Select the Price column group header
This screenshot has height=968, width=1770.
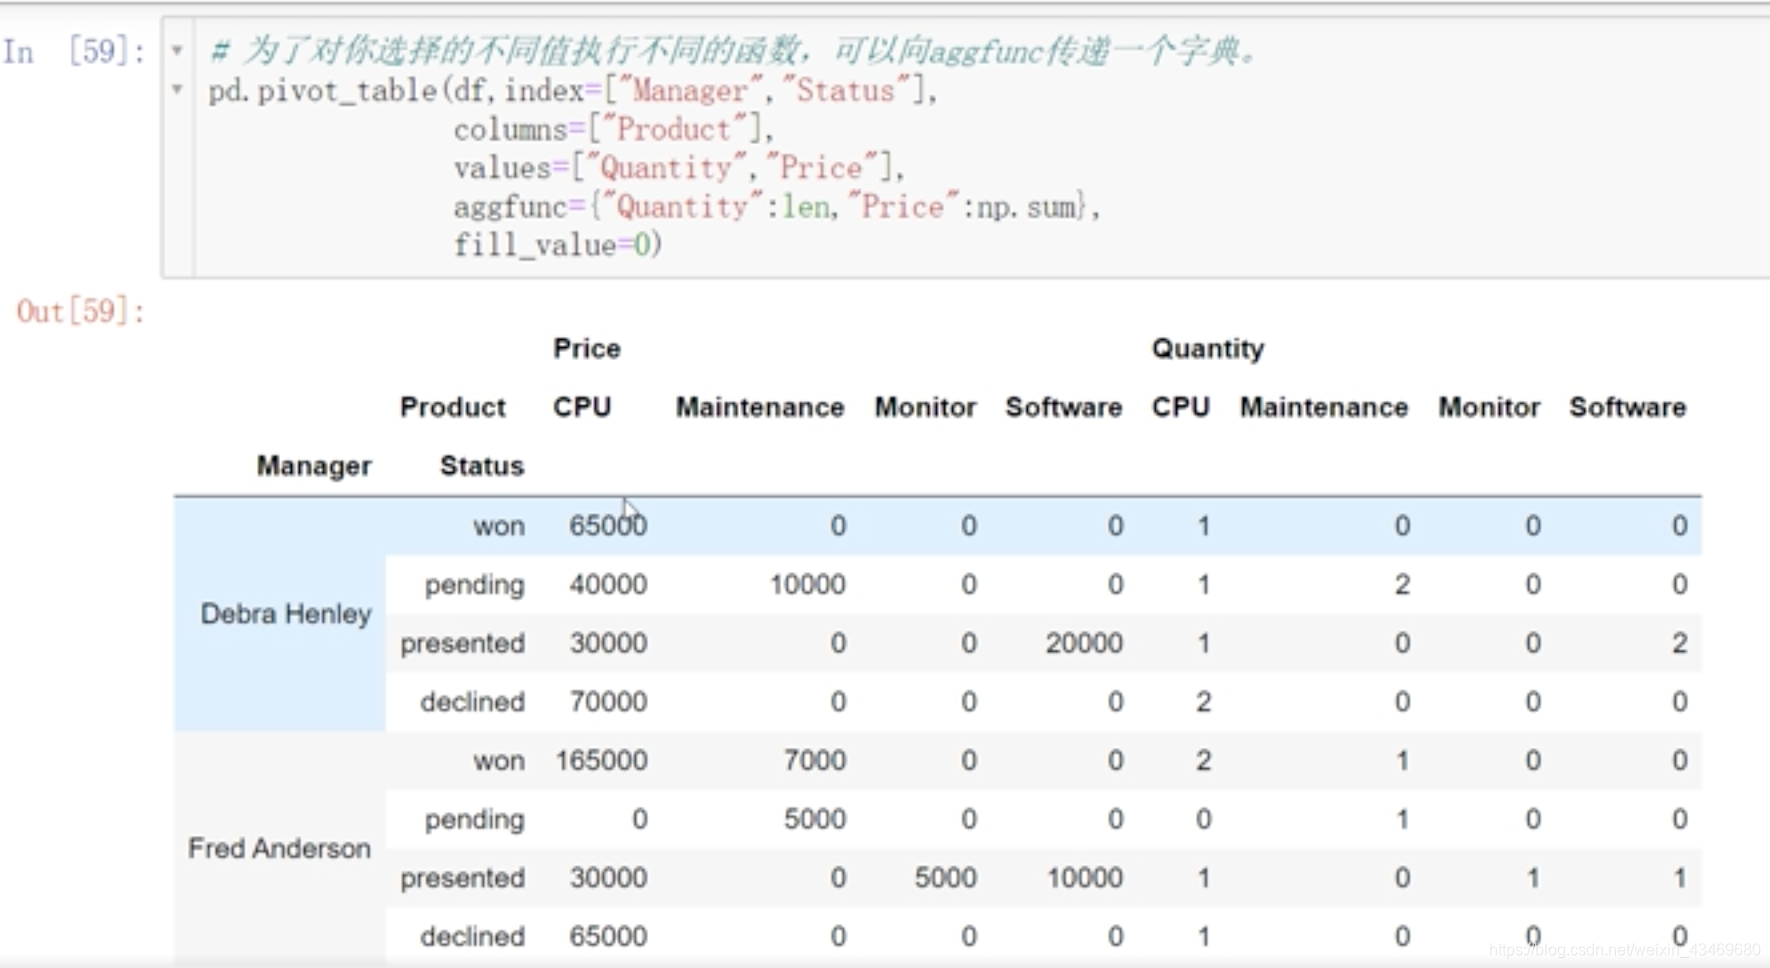pos(587,348)
